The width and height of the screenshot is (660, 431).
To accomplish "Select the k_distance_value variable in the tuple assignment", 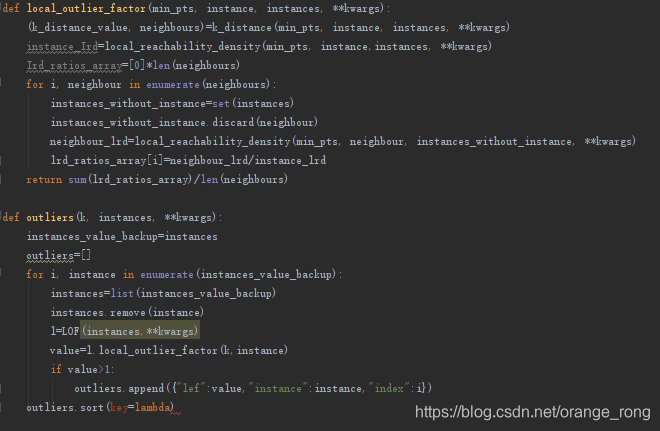I will tap(80, 27).
